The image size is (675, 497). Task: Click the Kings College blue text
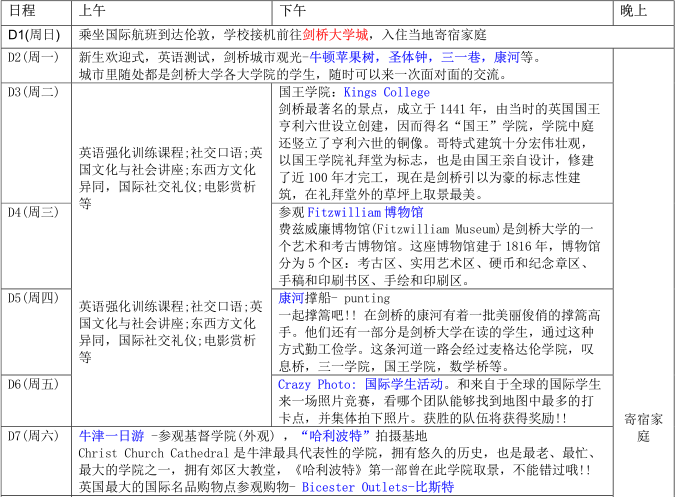pyautogui.click(x=387, y=93)
